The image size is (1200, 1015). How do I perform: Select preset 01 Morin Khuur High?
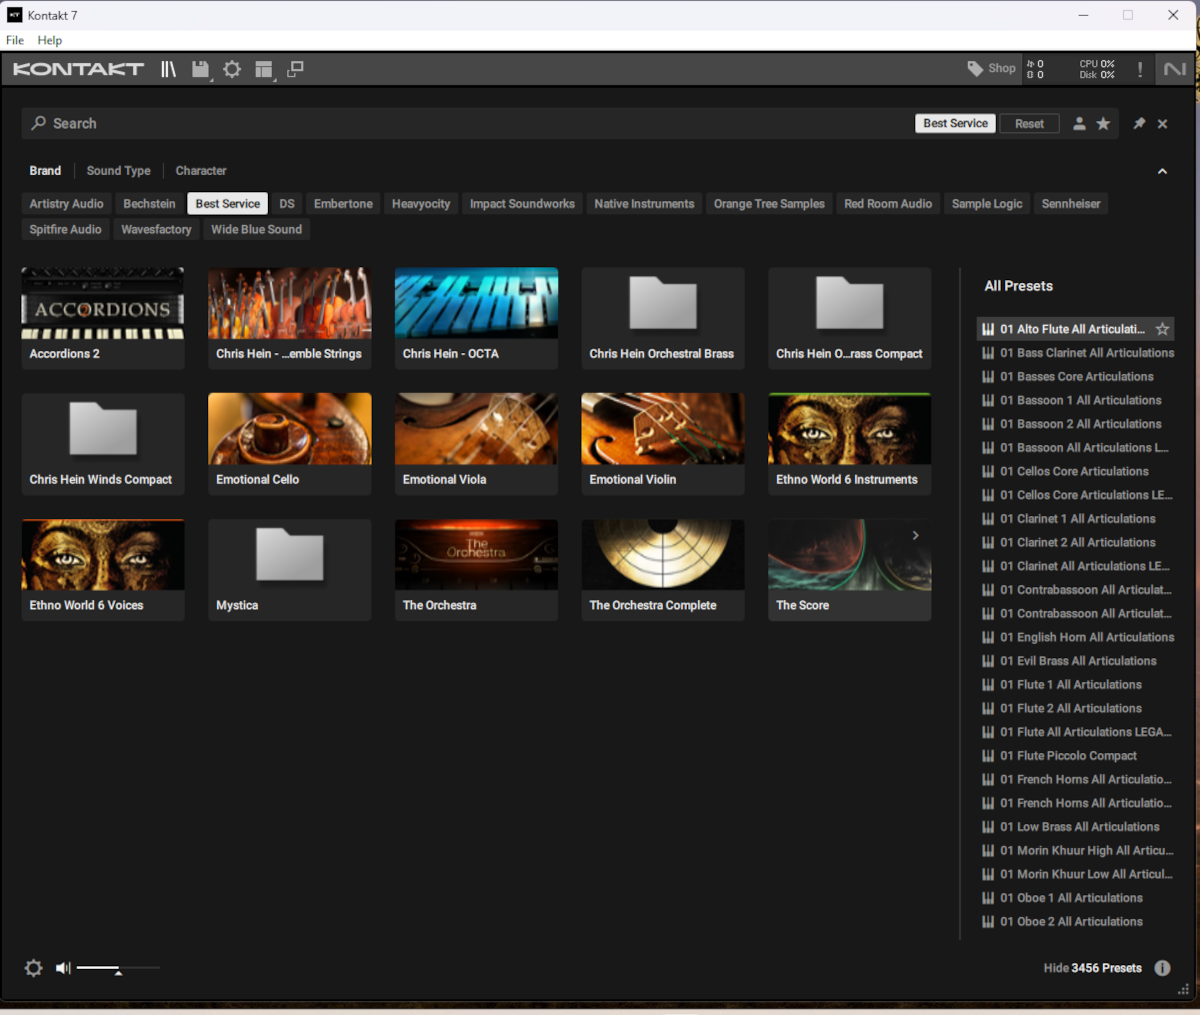pyautogui.click(x=1076, y=851)
